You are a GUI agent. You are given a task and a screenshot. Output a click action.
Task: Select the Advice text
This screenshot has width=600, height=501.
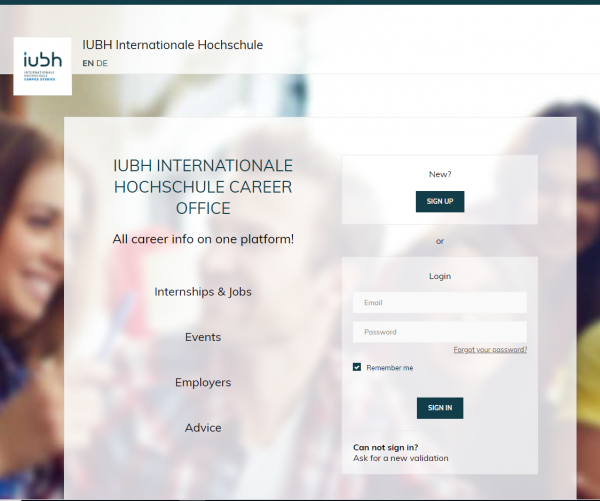(x=203, y=428)
